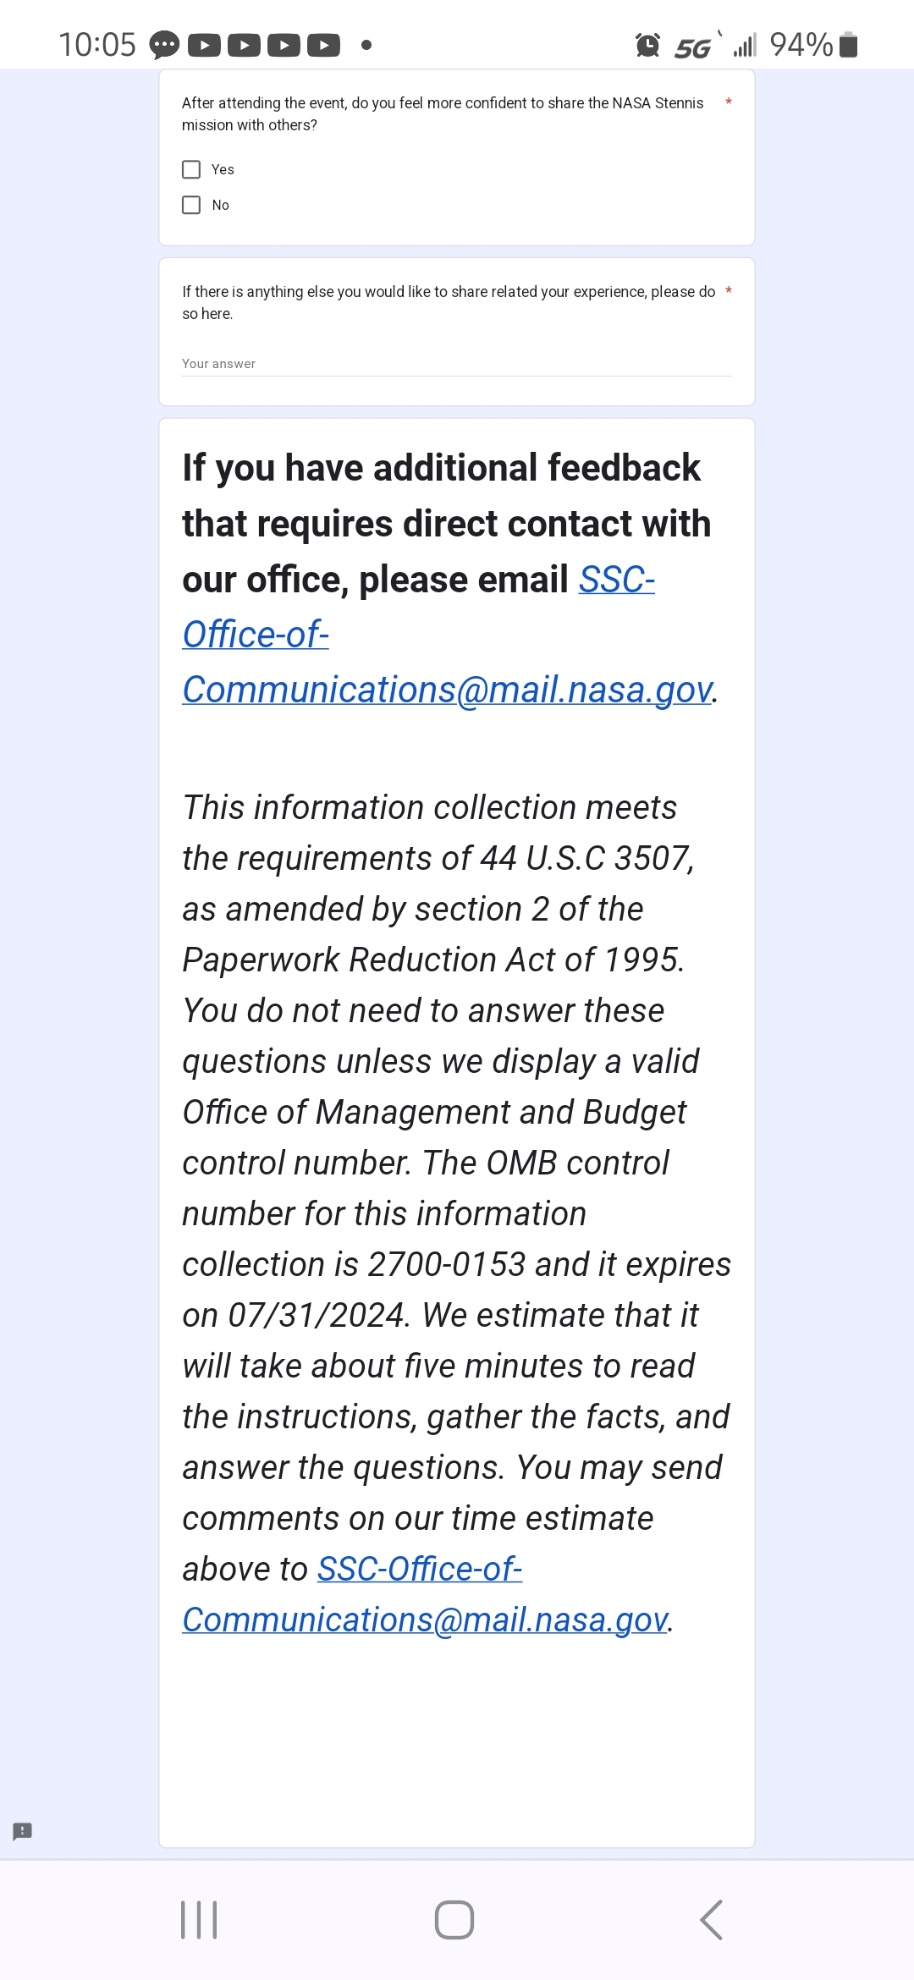The height and width of the screenshot is (1980, 914).
Task: Tap the message bubble notification icon
Action: pos(164,45)
